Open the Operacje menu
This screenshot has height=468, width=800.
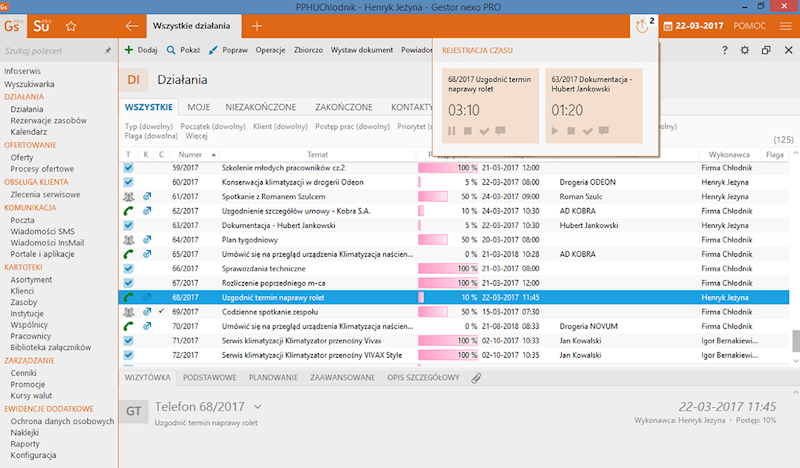pyautogui.click(x=270, y=50)
